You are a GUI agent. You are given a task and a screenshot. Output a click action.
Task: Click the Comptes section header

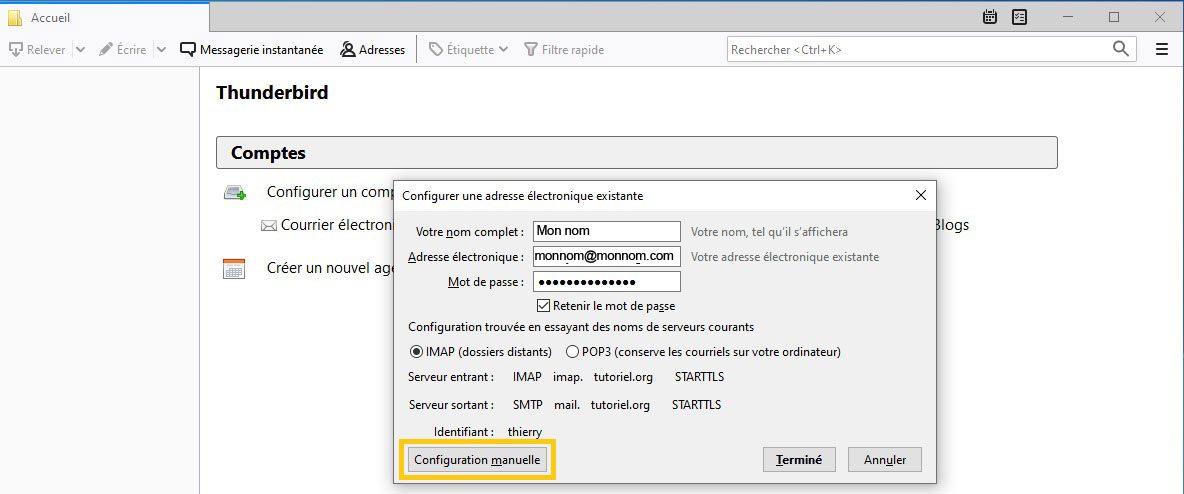pyautogui.click(x=637, y=153)
